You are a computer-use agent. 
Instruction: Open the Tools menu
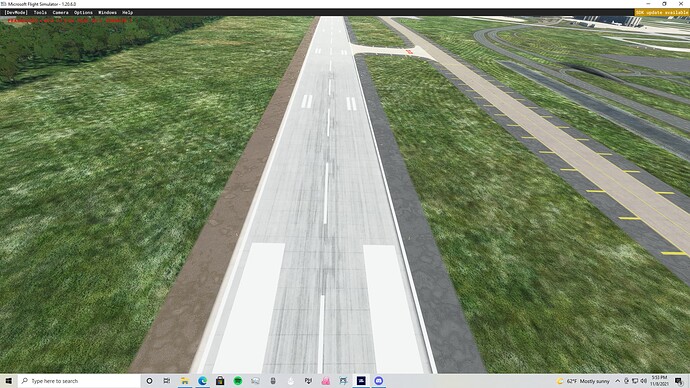(40, 12)
